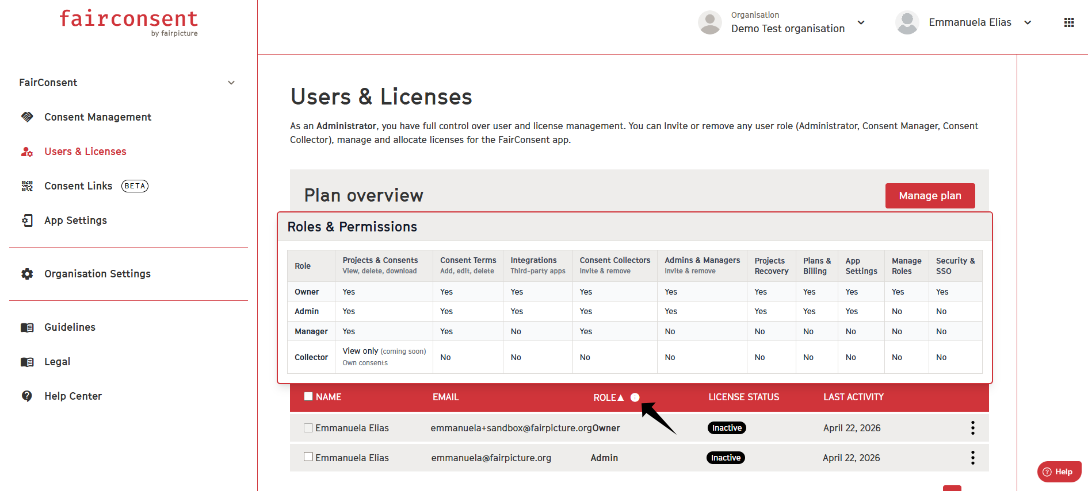
Task: Click the Users & Licenses person-gear icon
Action: tap(27, 152)
